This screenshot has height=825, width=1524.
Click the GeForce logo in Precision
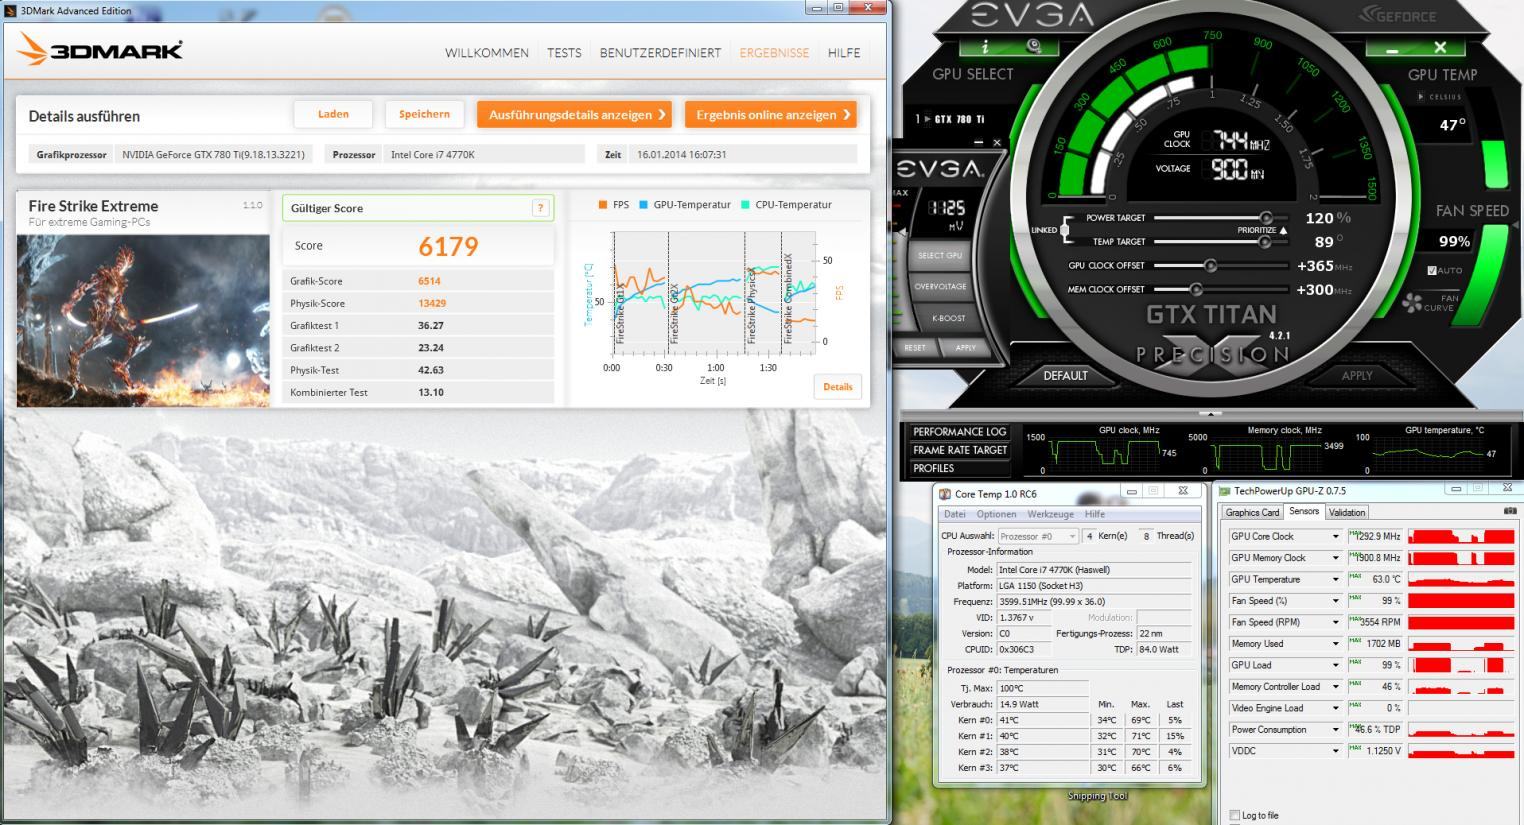pyautogui.click(x=1398, y=16)
